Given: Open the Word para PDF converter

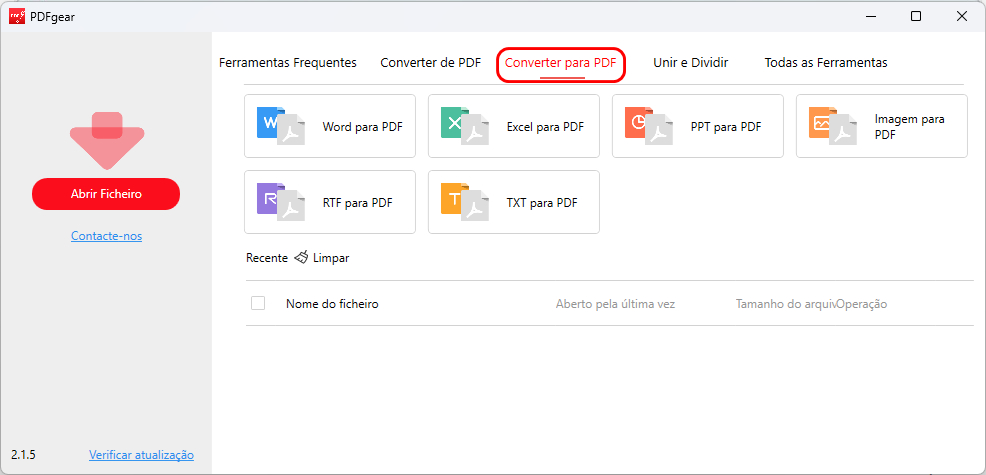Looking at the screenshot, I should pos(330,126).
